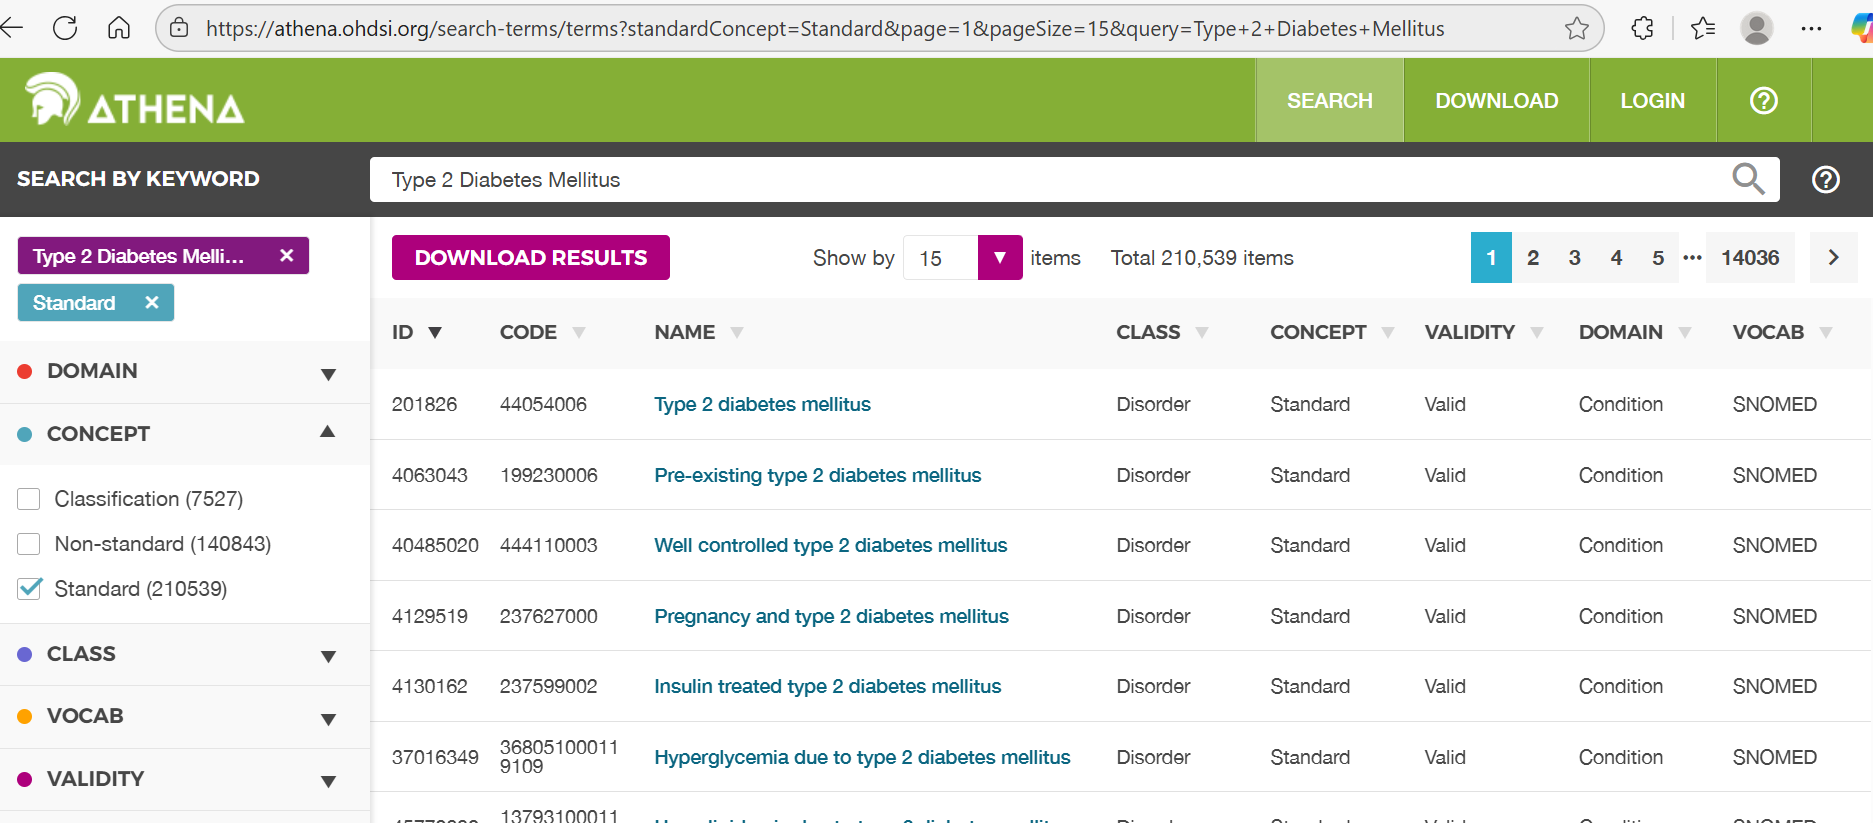Check the Non-standard (140843) filter
The height and width of the screenshot is (823, 1873).
point(29,543)
